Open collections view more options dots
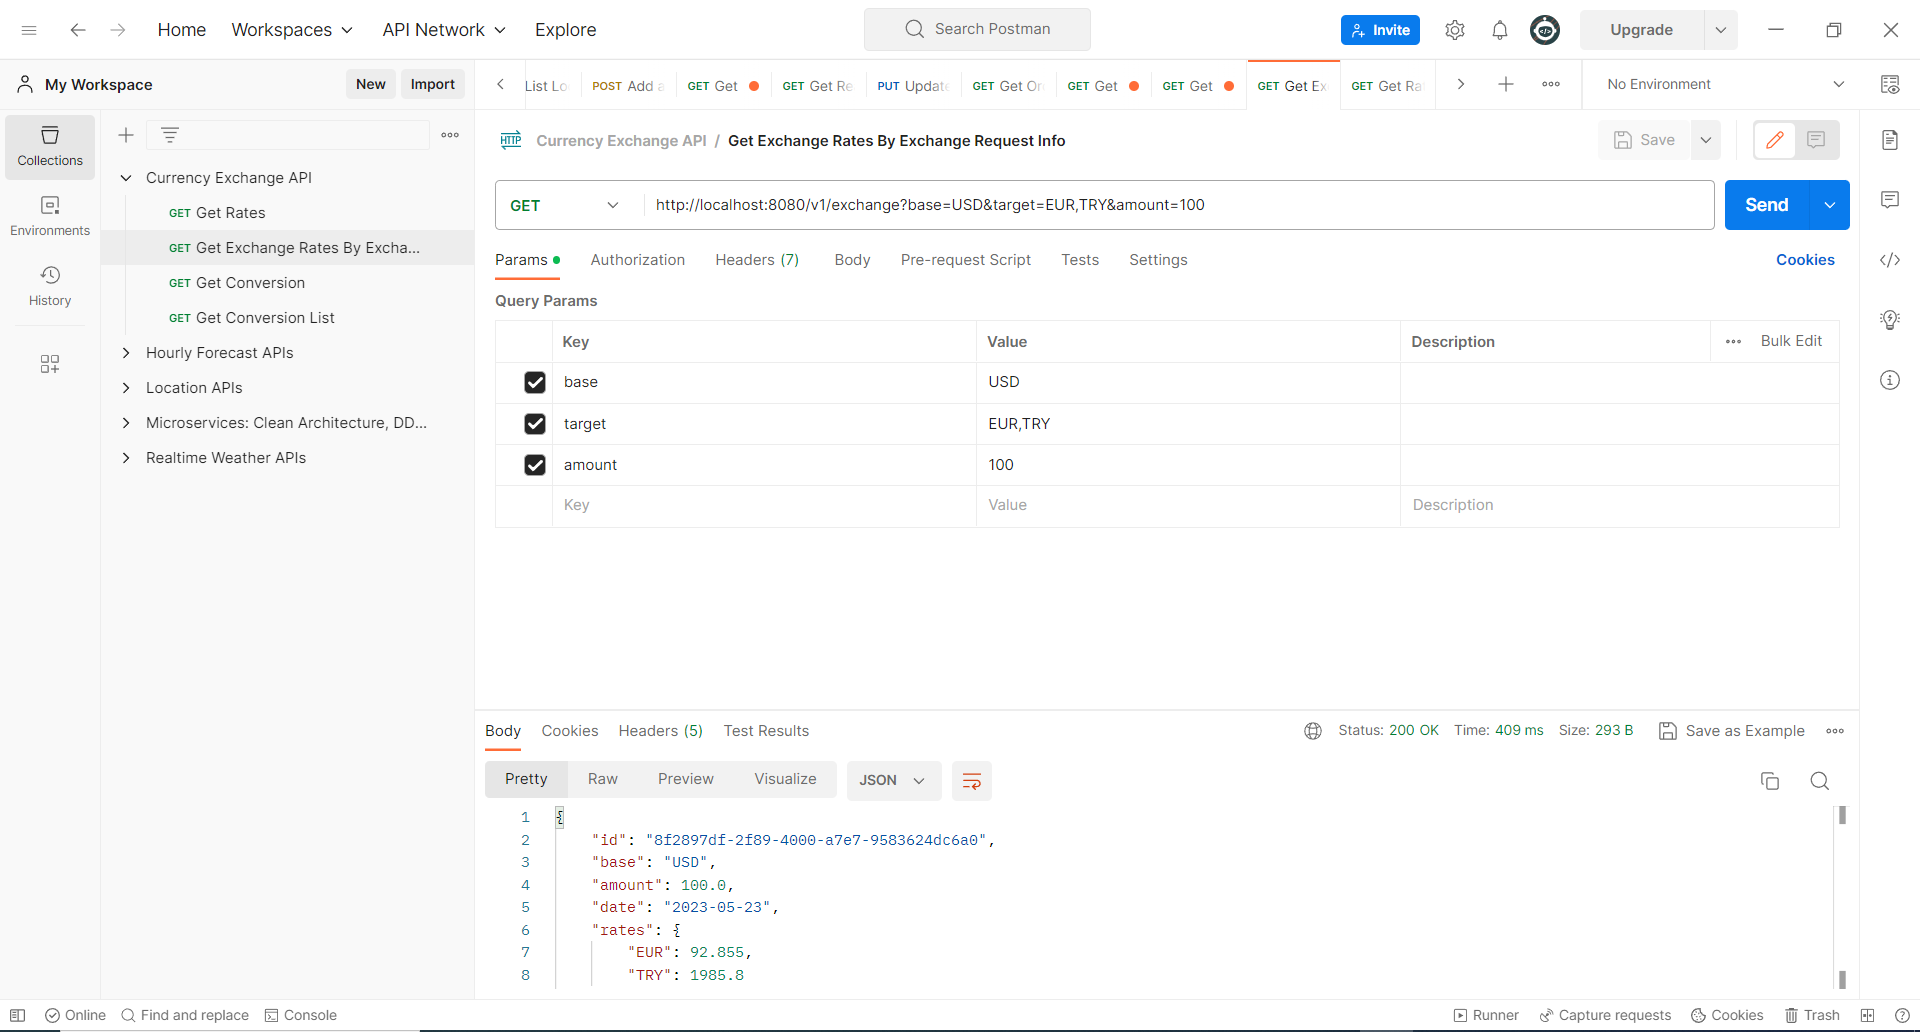 click(450, 135)
